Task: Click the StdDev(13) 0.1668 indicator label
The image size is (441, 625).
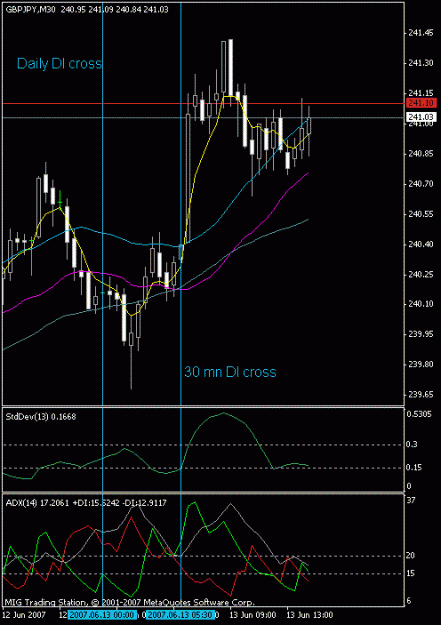Action: pyautogui.click(x=41, y=417)
